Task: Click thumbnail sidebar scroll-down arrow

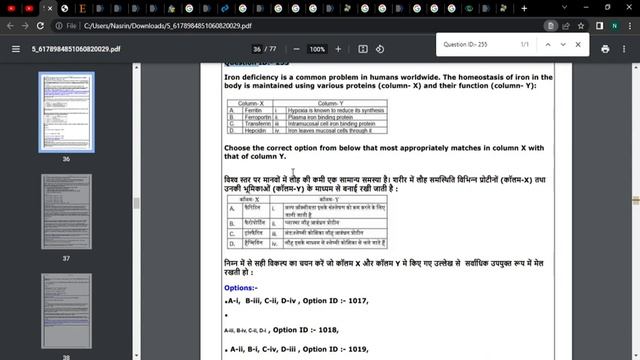Action: (x=137, y=356)
